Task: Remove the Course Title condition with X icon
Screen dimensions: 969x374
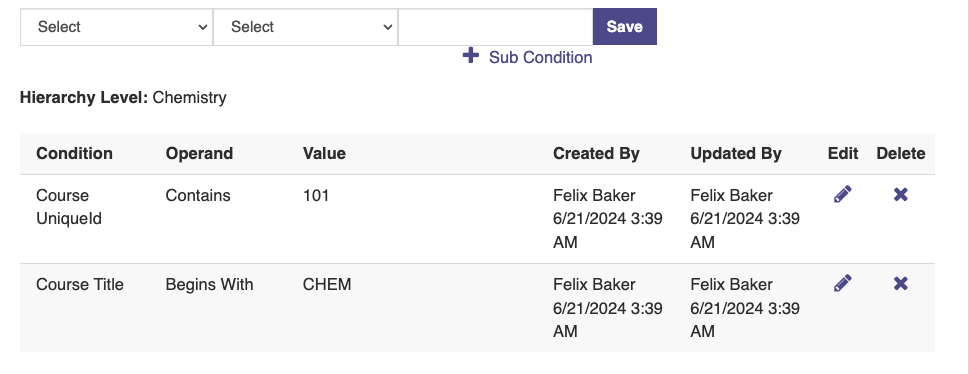Action: click(x=900, y=284)
